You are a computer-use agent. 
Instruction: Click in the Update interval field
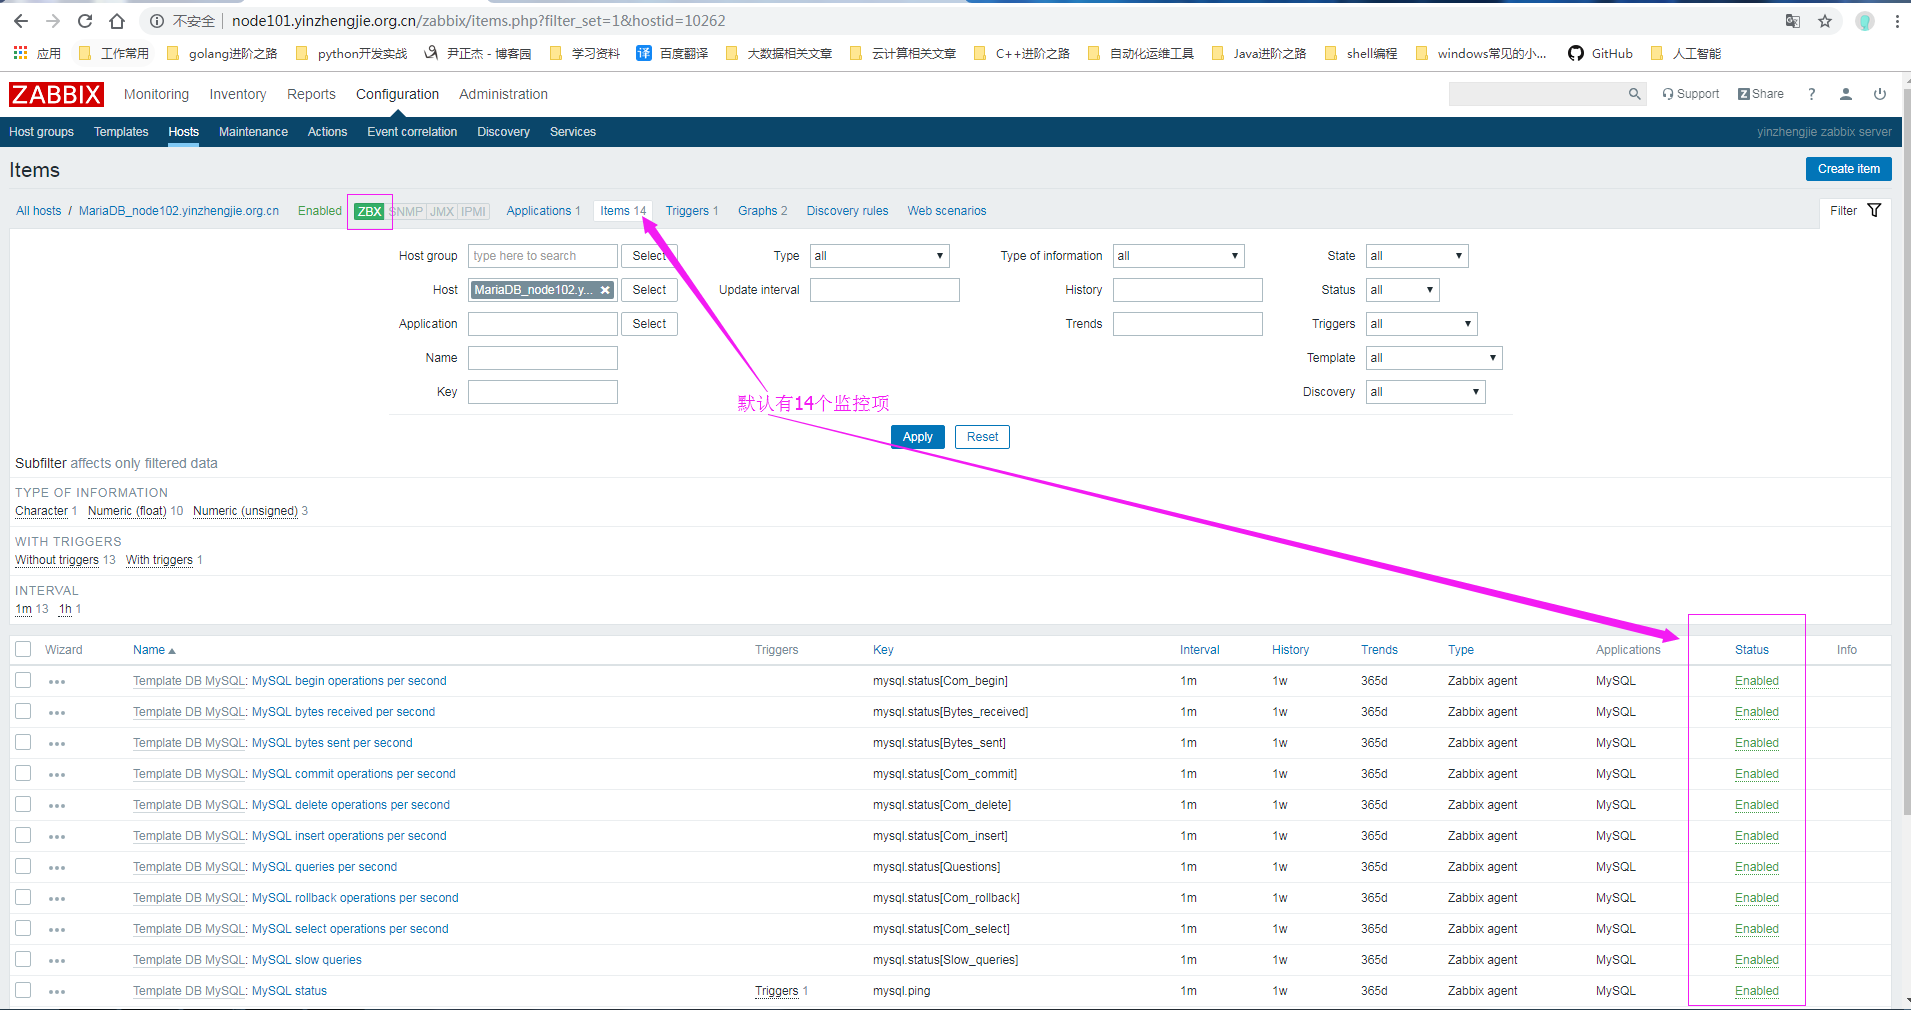pos(885,290)
